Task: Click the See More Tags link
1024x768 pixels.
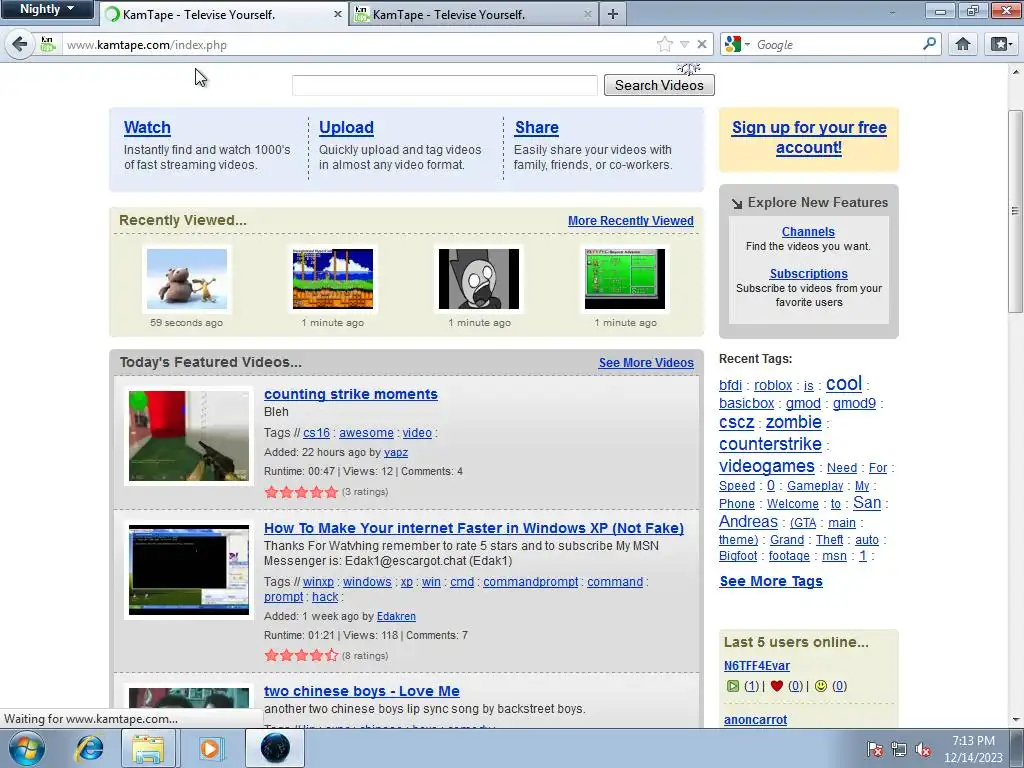Action: coord(771,581)
